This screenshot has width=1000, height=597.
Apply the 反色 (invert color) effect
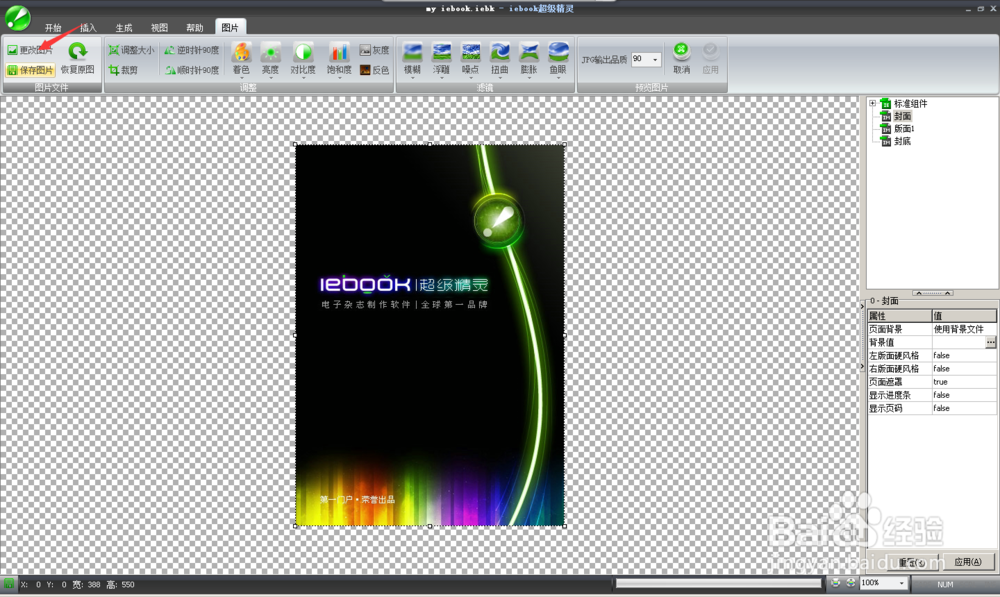click(x=374, y=70)
